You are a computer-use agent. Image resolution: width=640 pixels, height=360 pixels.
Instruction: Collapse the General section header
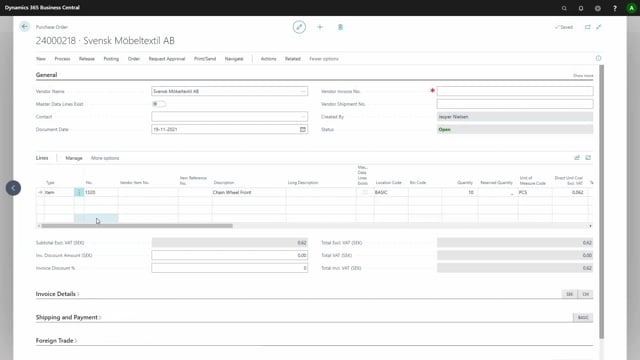click(x=46, y=75)
